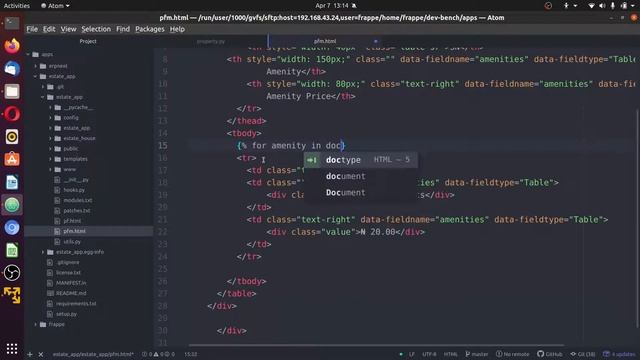This screenshot has width=640, height=360.
Task: Open Ubuntu Software from the dock
Action: [x=12, y=159]
